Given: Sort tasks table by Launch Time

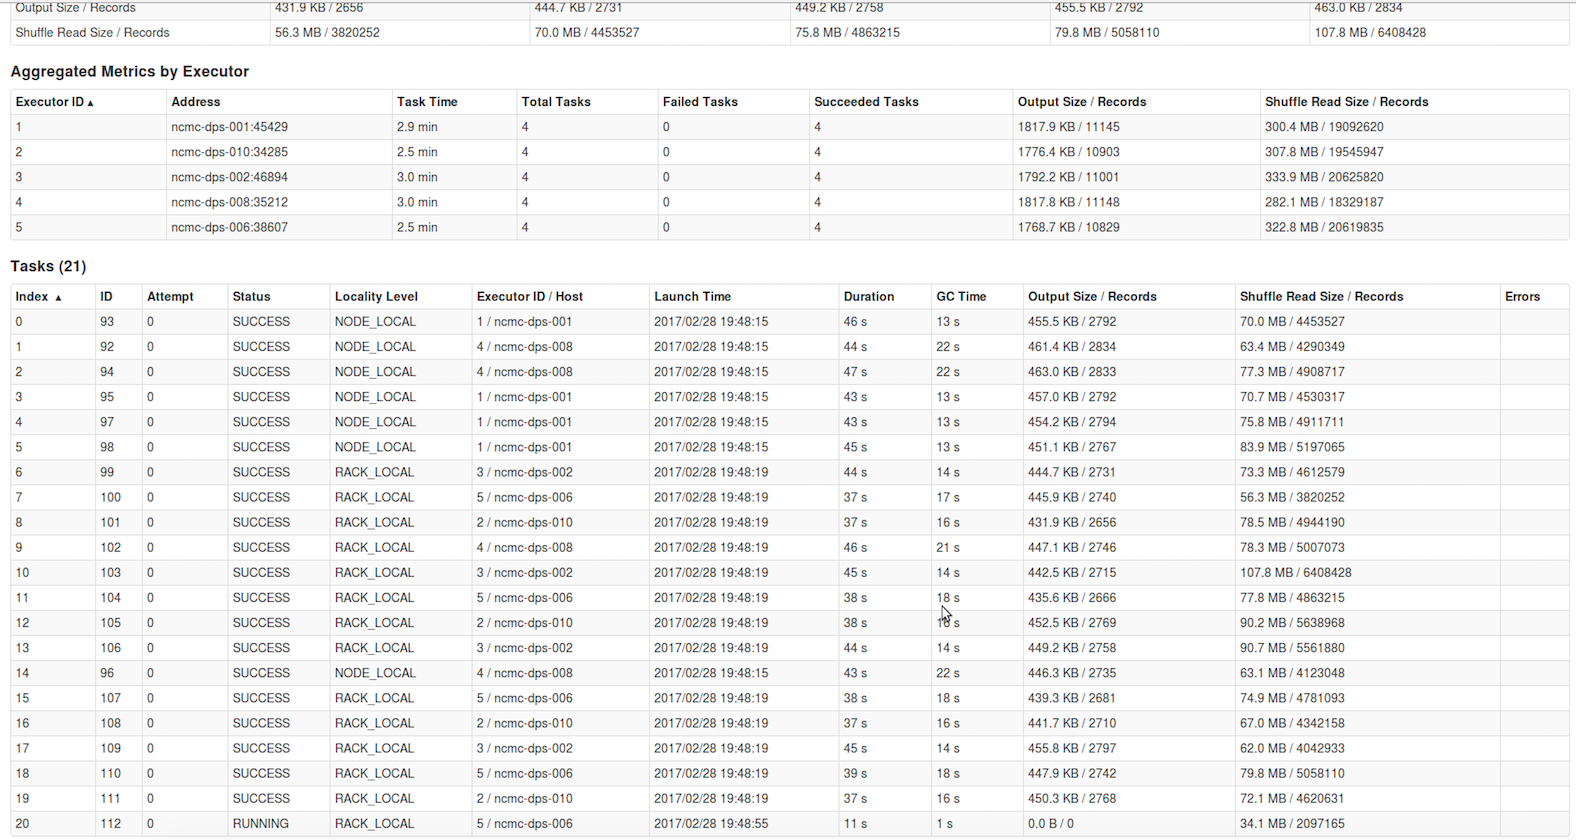Looking at the screenshot, I should tap(692, 297).
